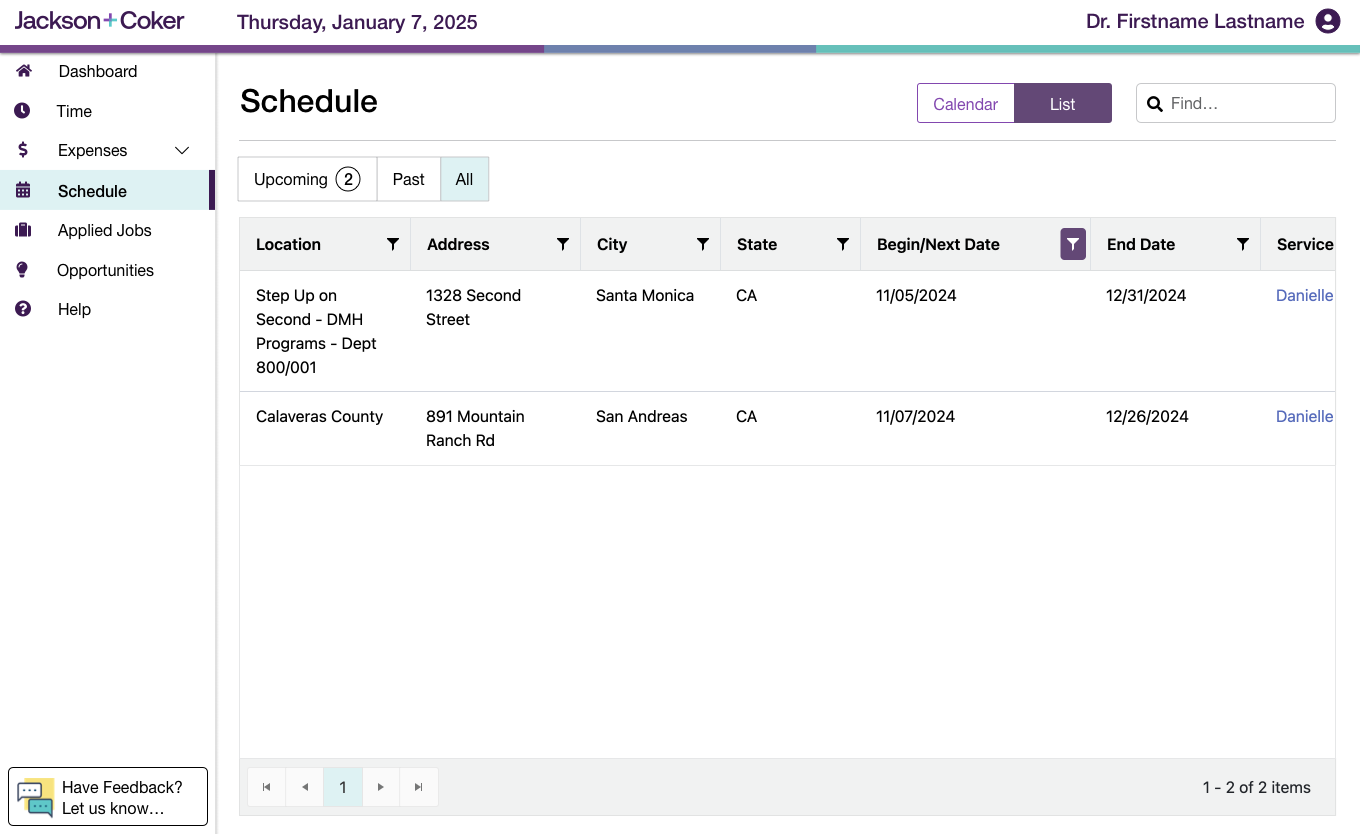Show the Past schedule tab
Image resolution: width=1360 pixels, height=840 pixels.
coord(409,179)
